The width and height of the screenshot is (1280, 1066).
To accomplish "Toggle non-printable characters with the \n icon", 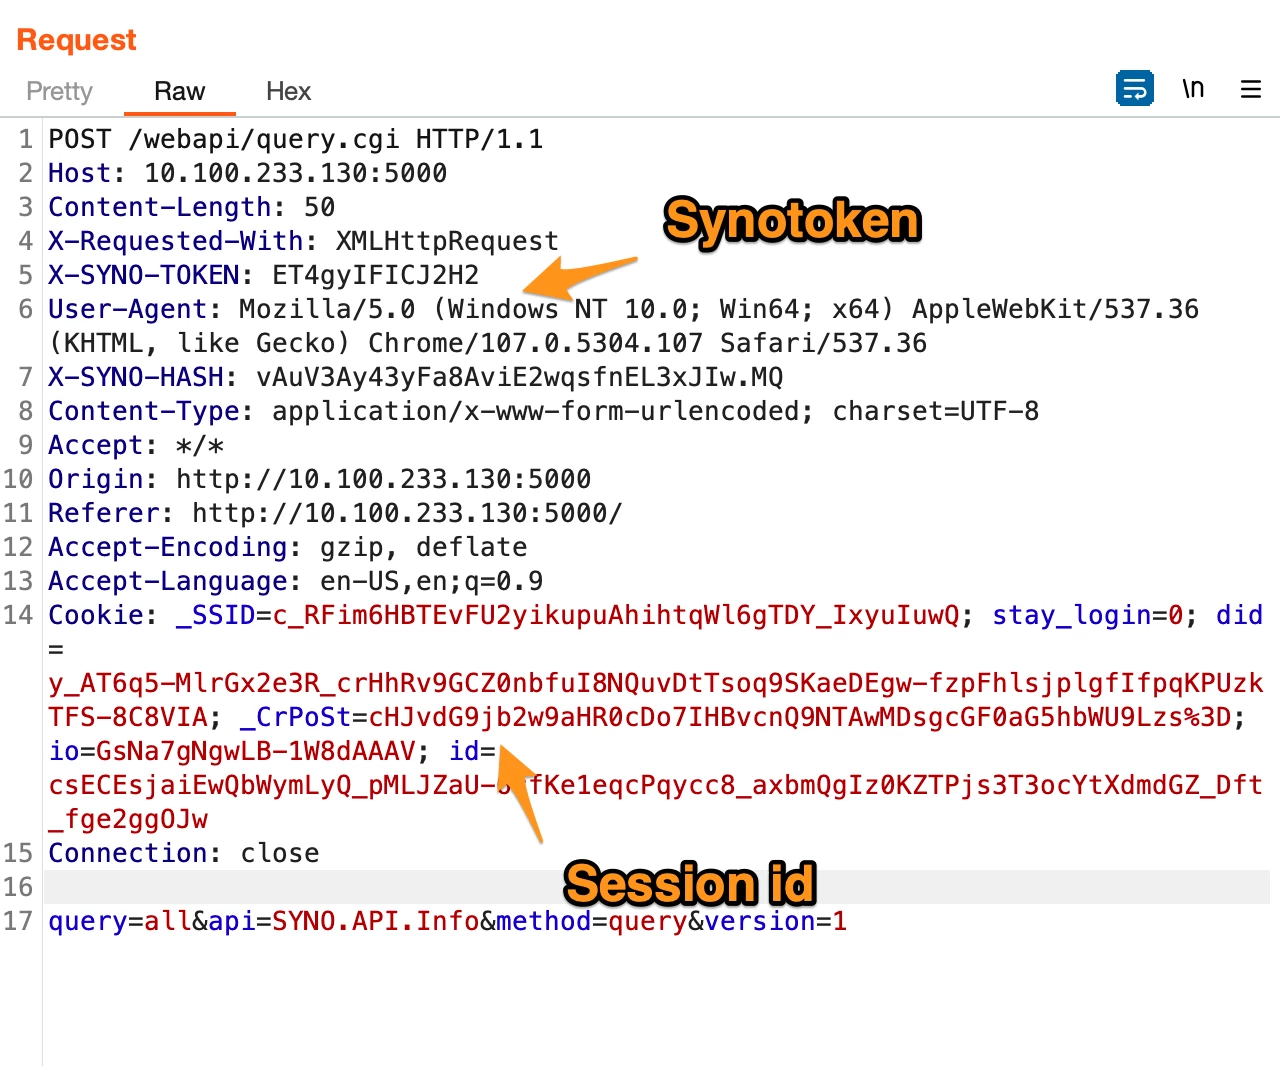I will click(x=1192, y=88).
